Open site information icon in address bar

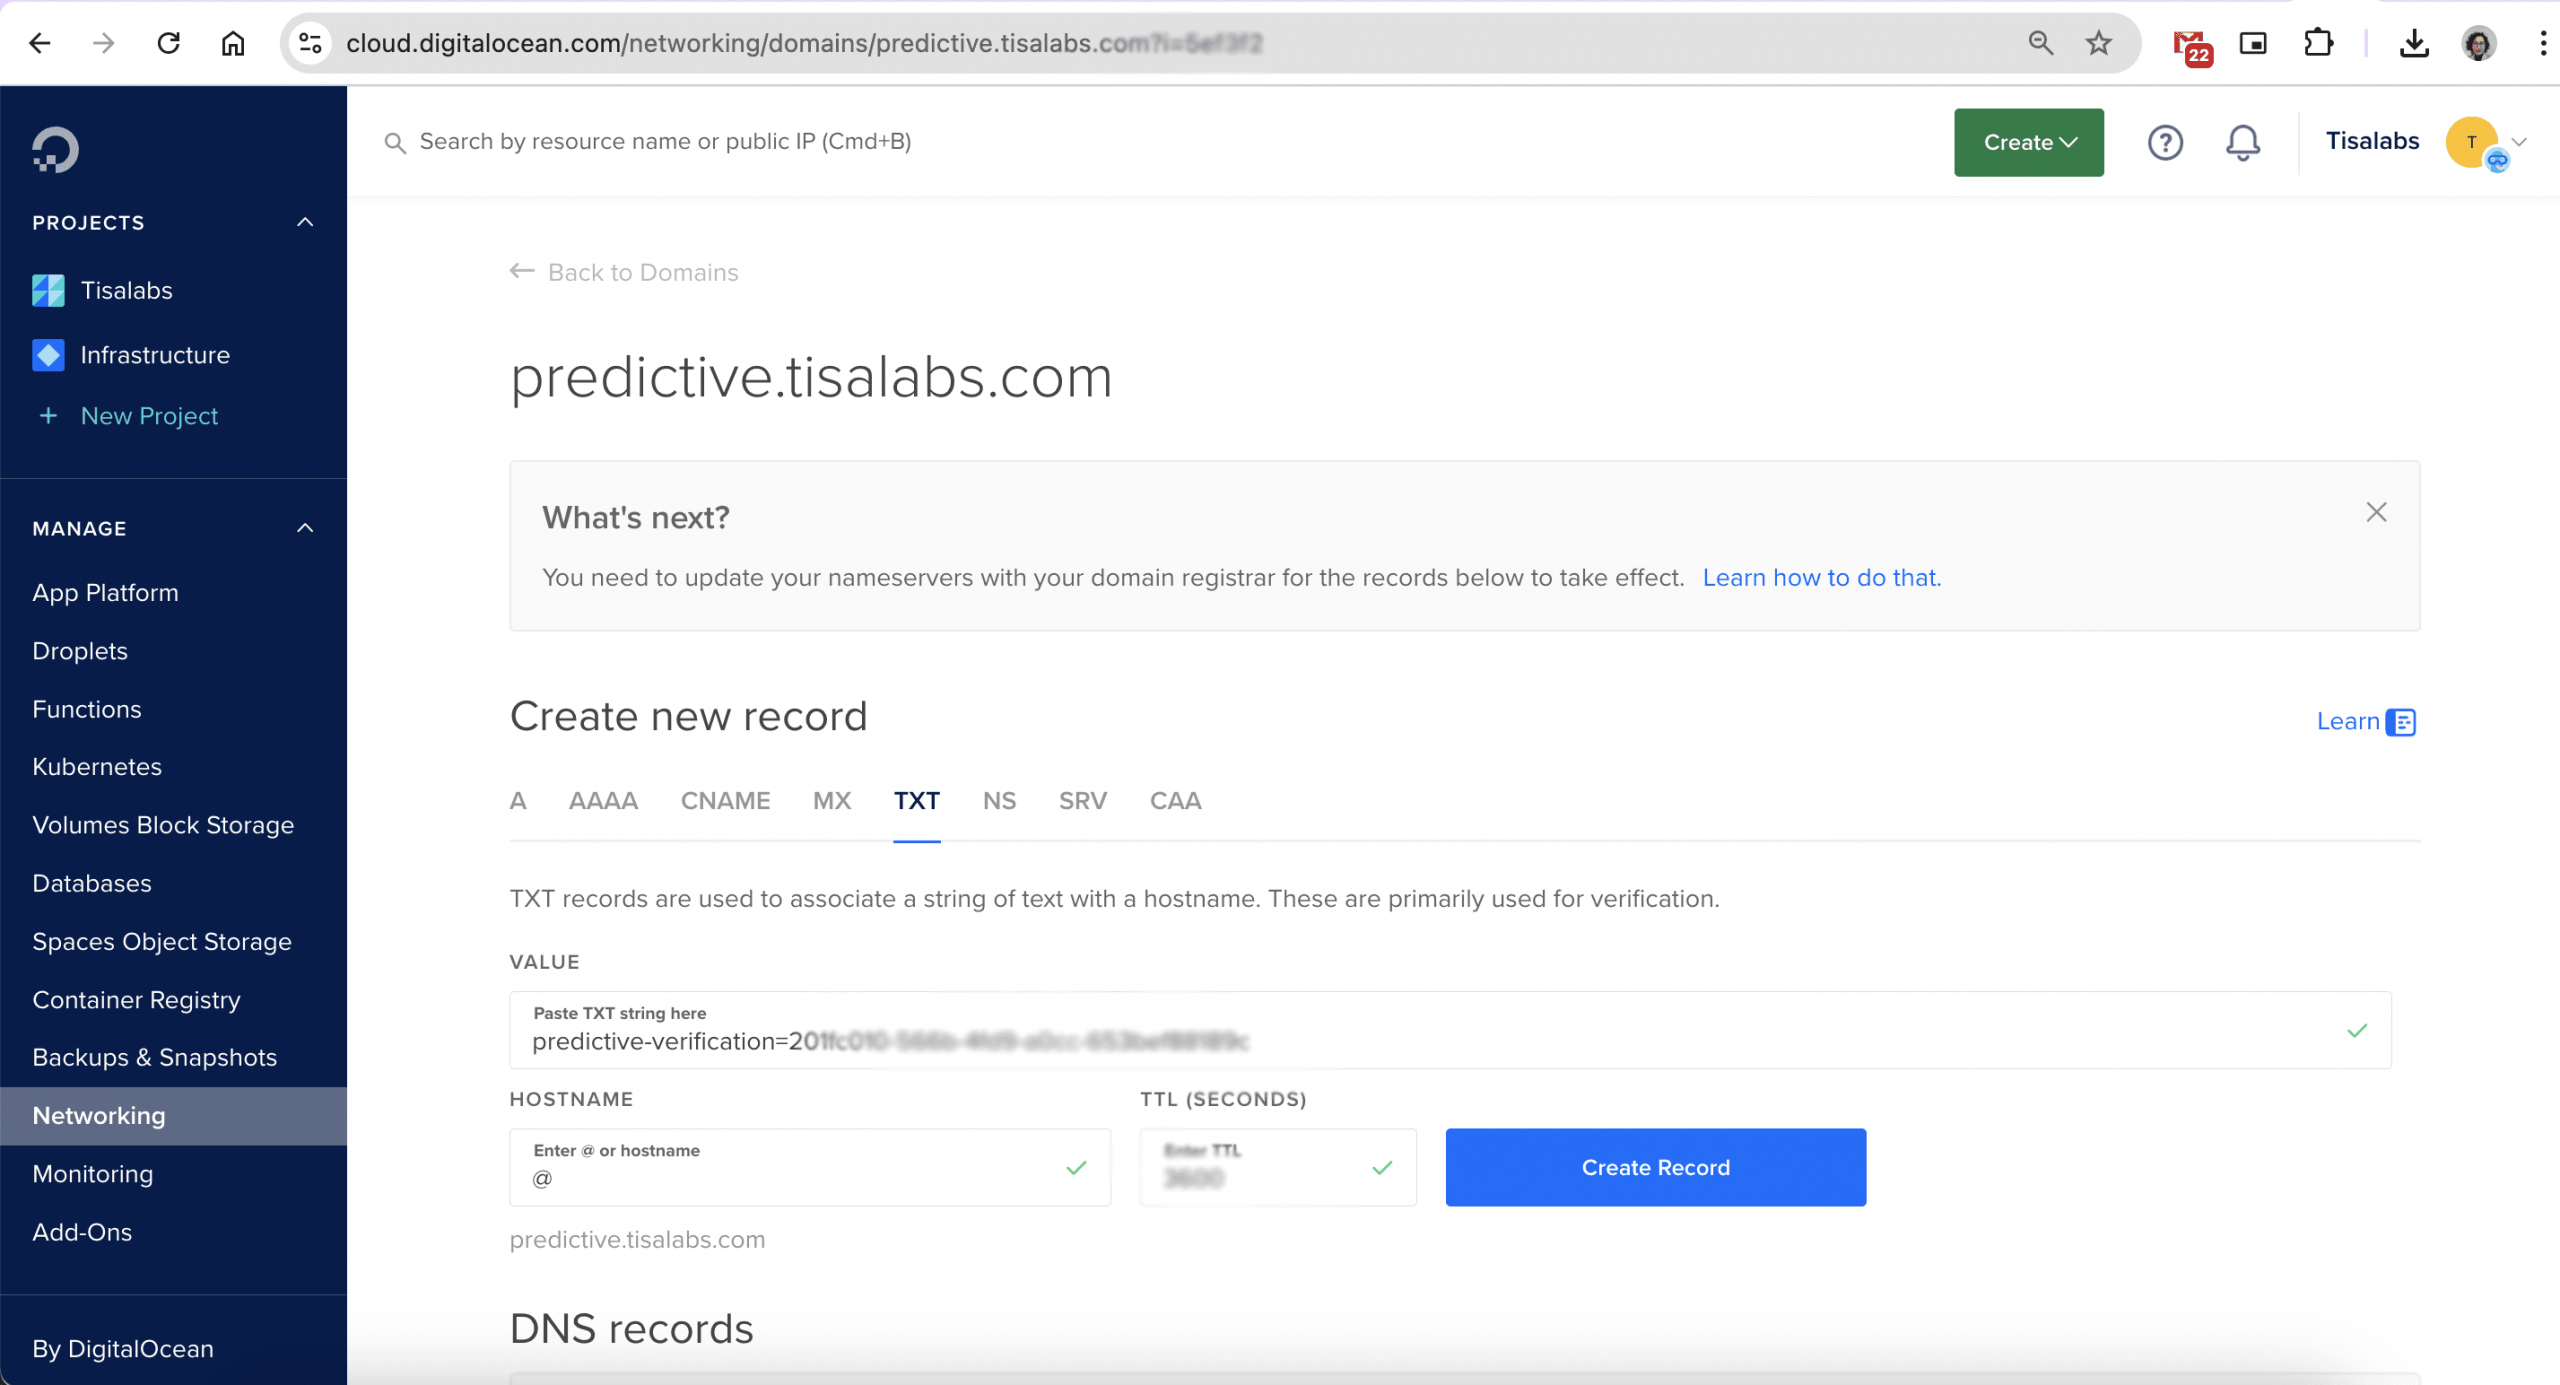click(310, 43)
